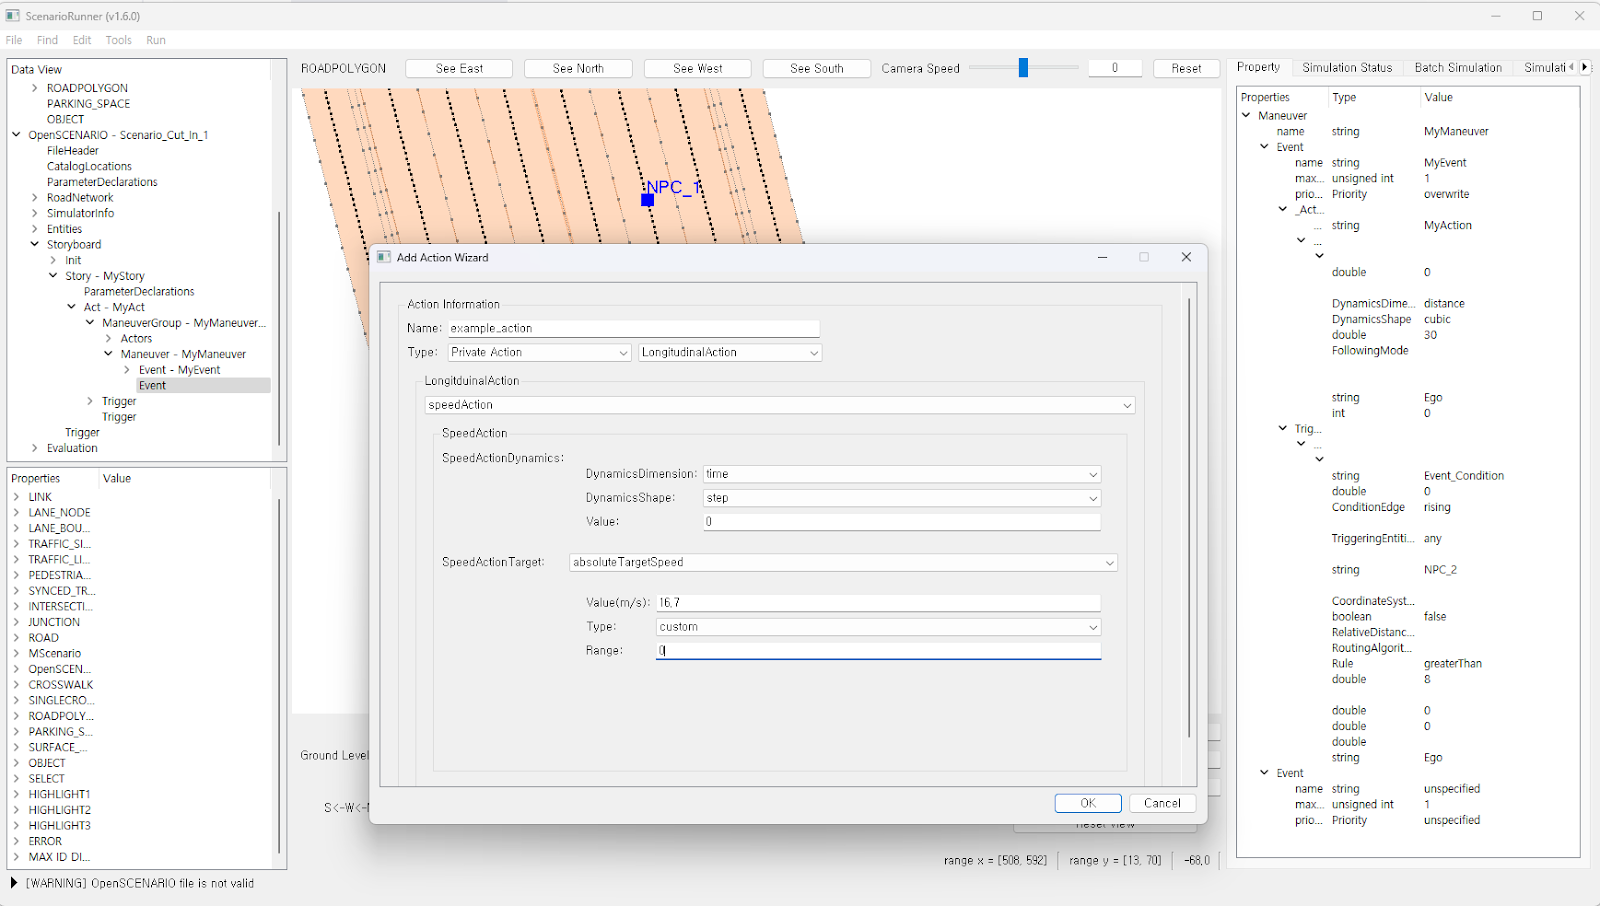This screenshot has width=1600, height=906.
Task: Open the DynamicsShape dropdown
Action: pyautogui.click(x=901, y=498)
